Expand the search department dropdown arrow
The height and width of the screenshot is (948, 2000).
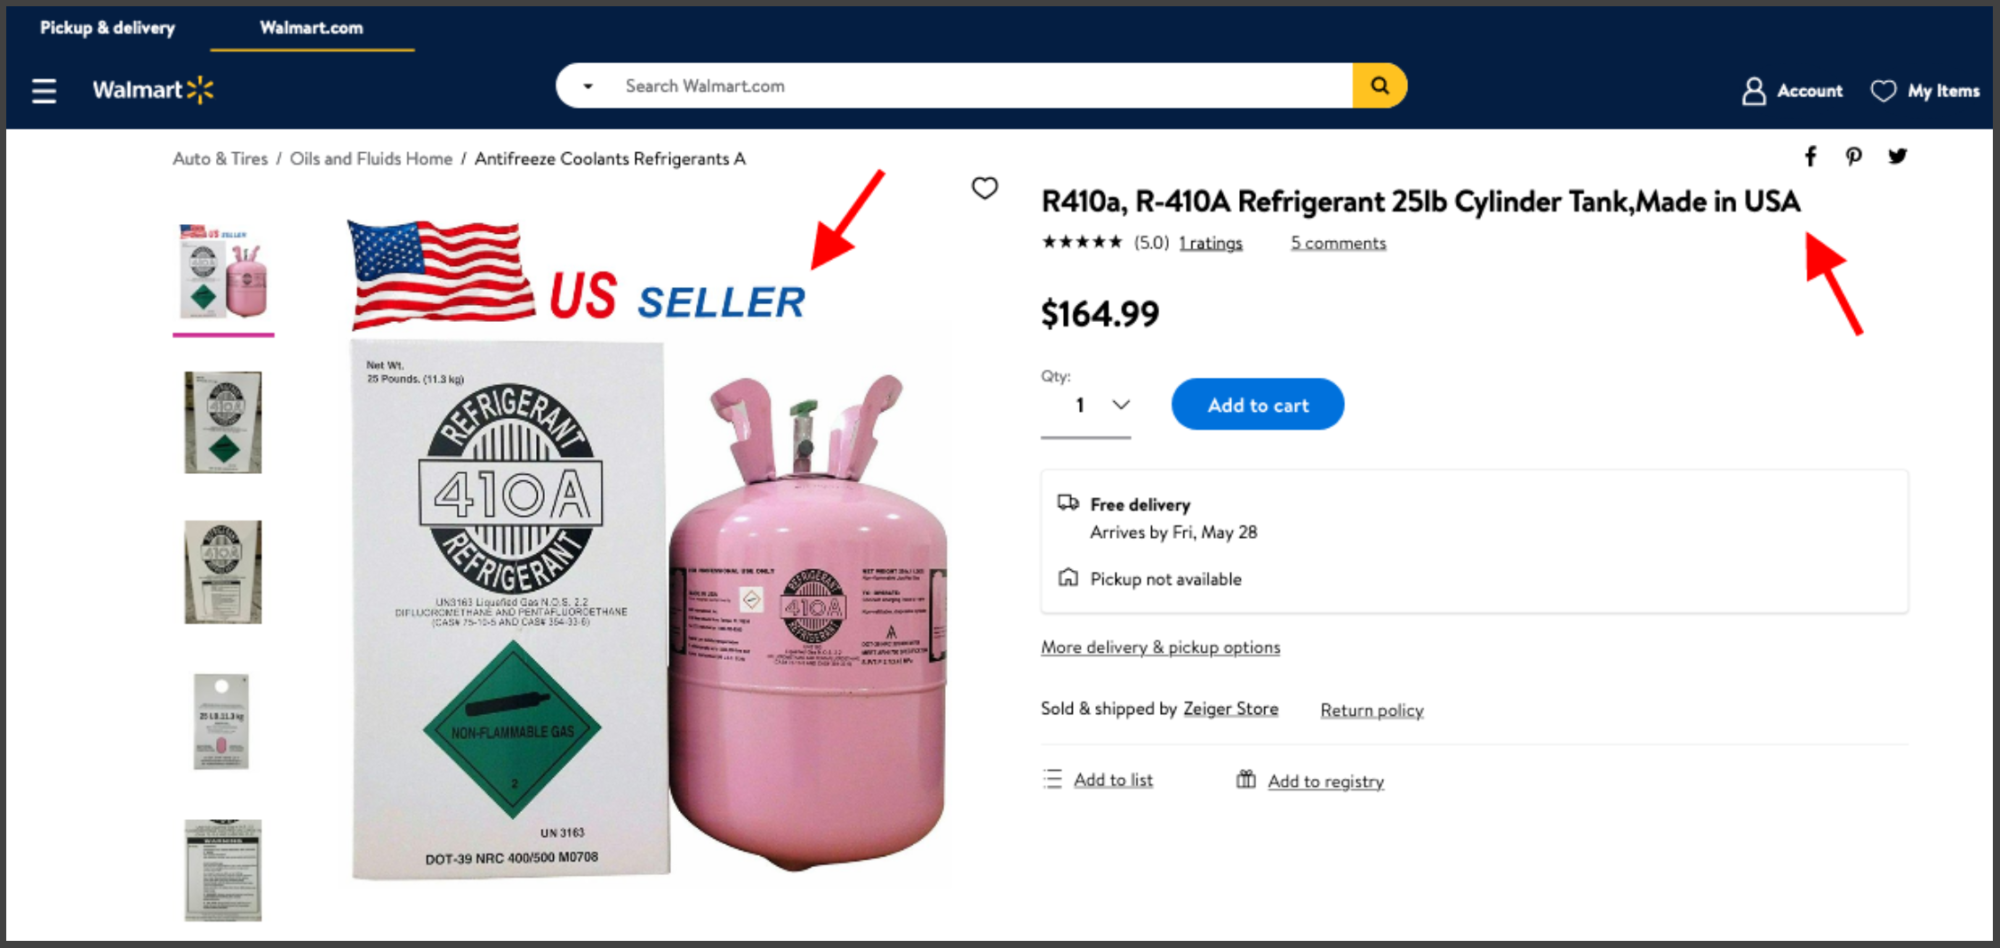[x=588, y=86]
